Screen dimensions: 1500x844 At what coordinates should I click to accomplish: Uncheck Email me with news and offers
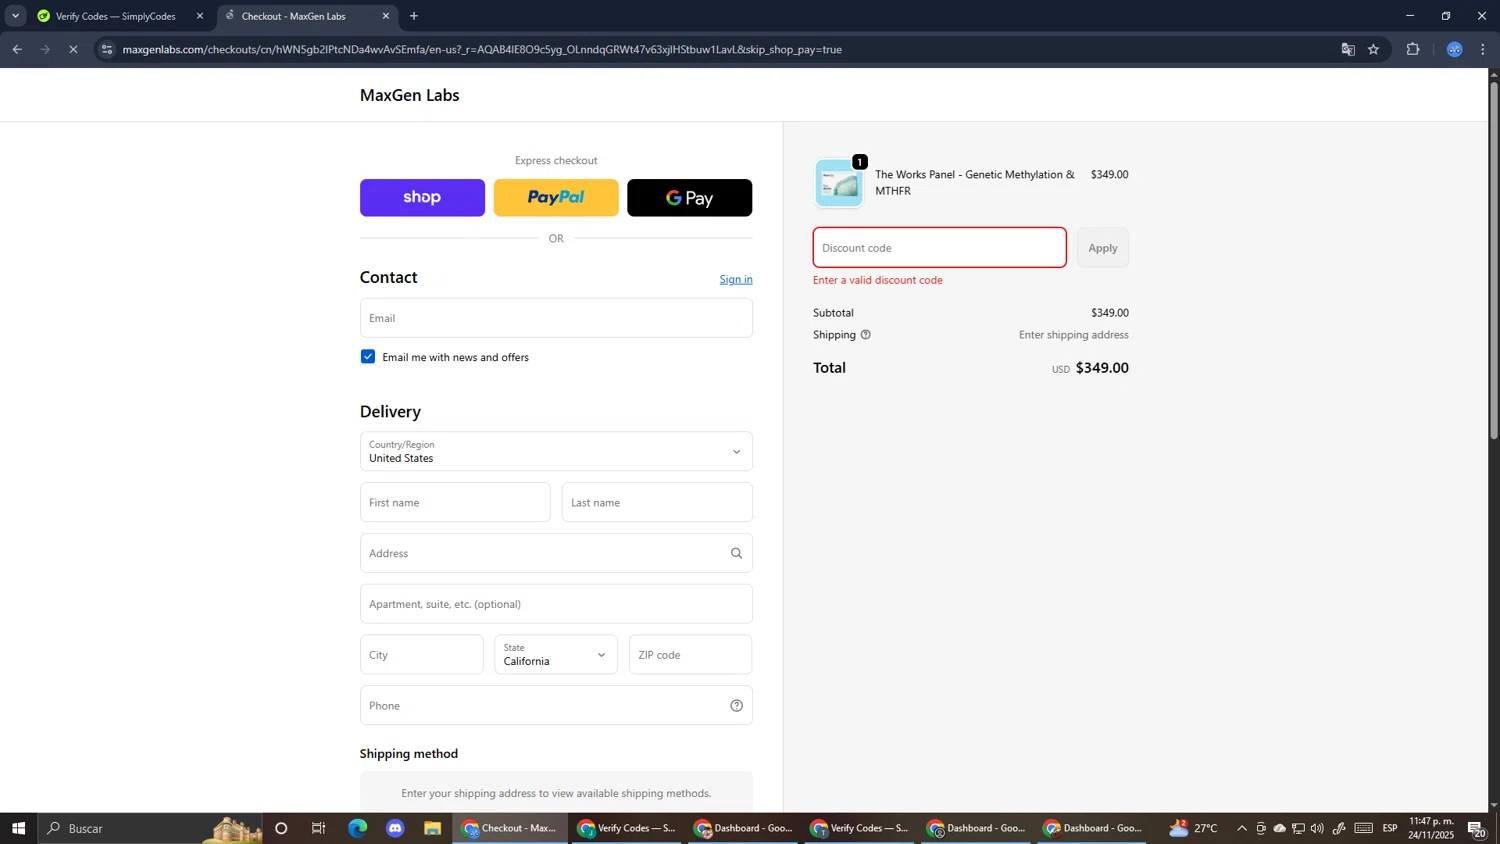coord(368,357)
